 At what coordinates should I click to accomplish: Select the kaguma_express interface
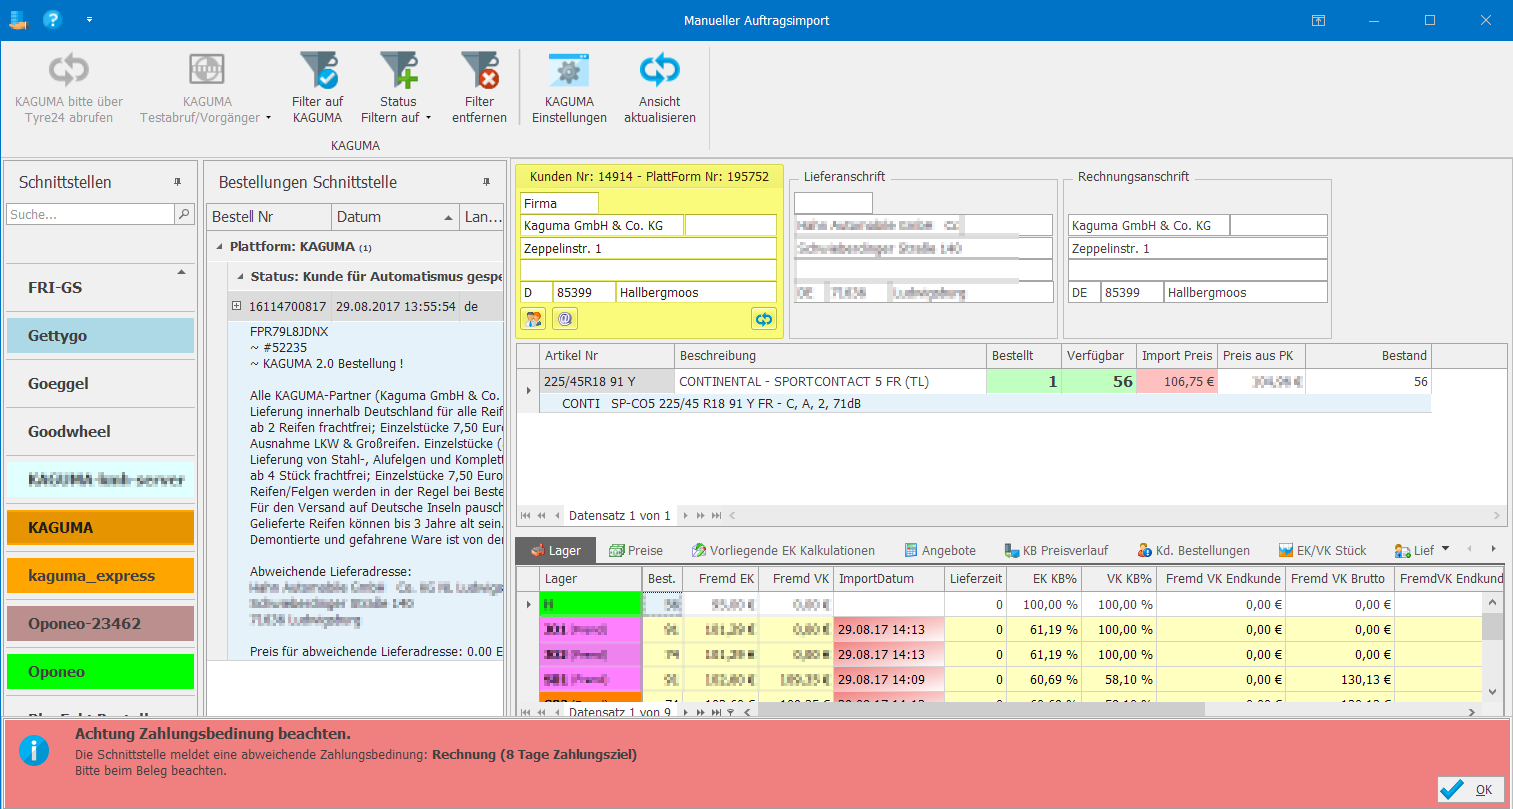(x=100, y=576)
